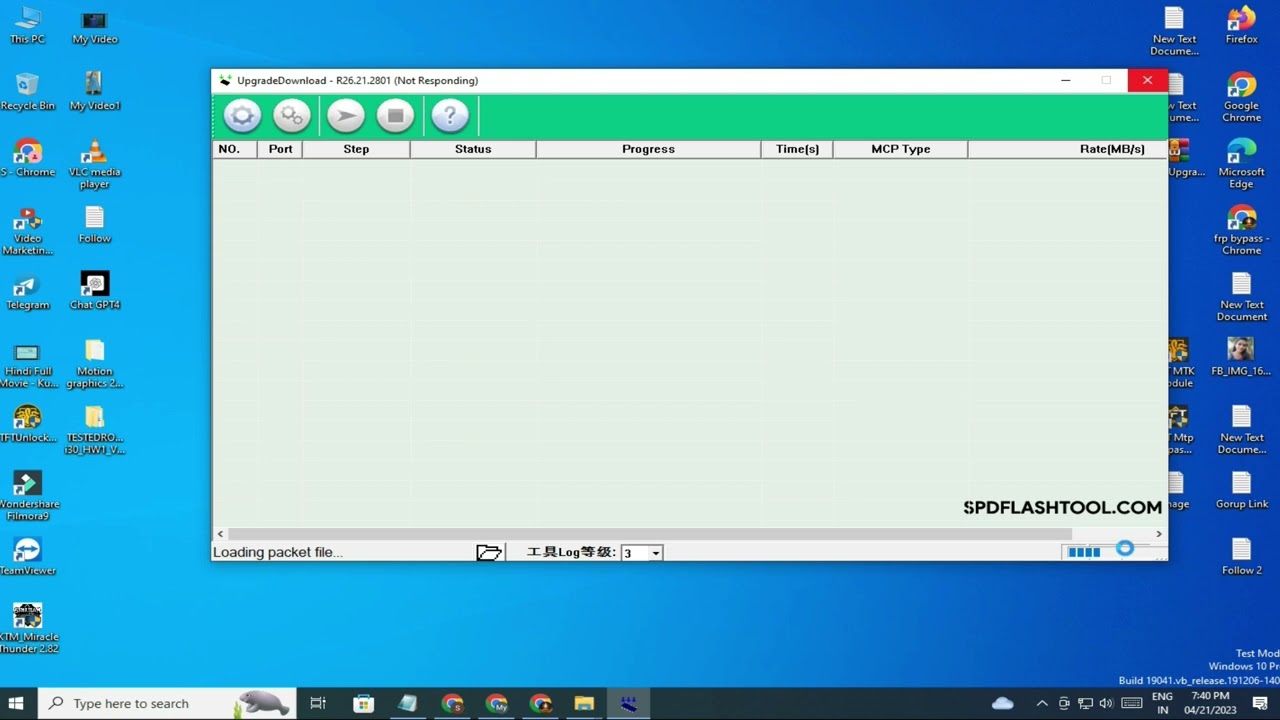
Task: Select the frp bypass - Chrome shortcut
Action: point(1241,230)
